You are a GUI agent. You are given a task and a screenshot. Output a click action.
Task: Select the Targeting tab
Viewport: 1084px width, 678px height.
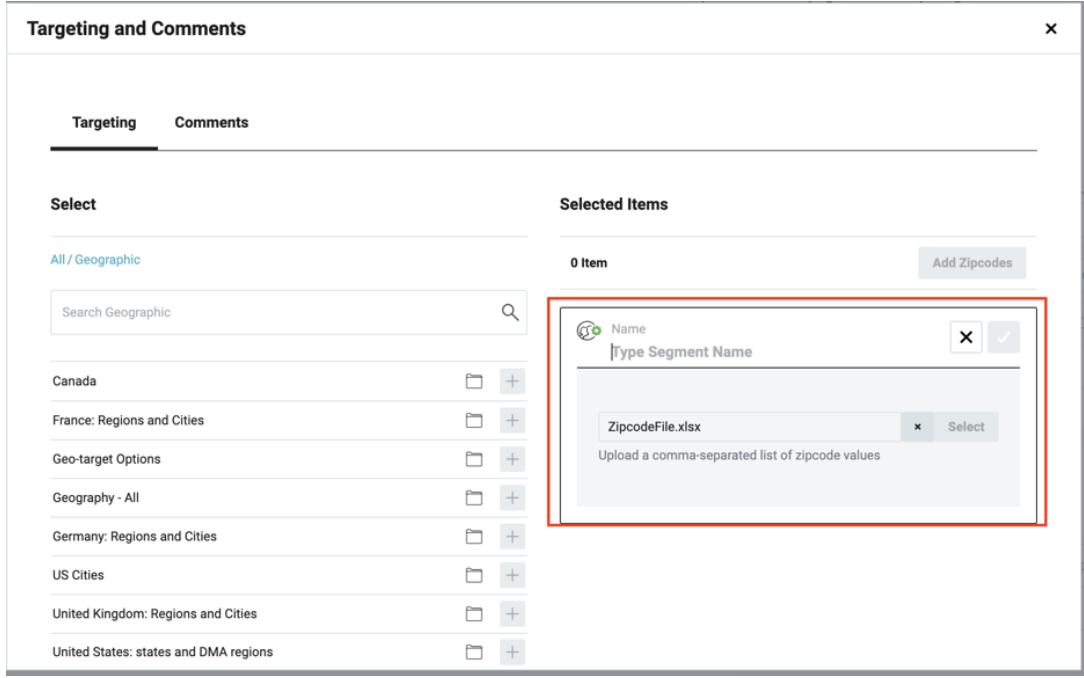pos(104,123)
